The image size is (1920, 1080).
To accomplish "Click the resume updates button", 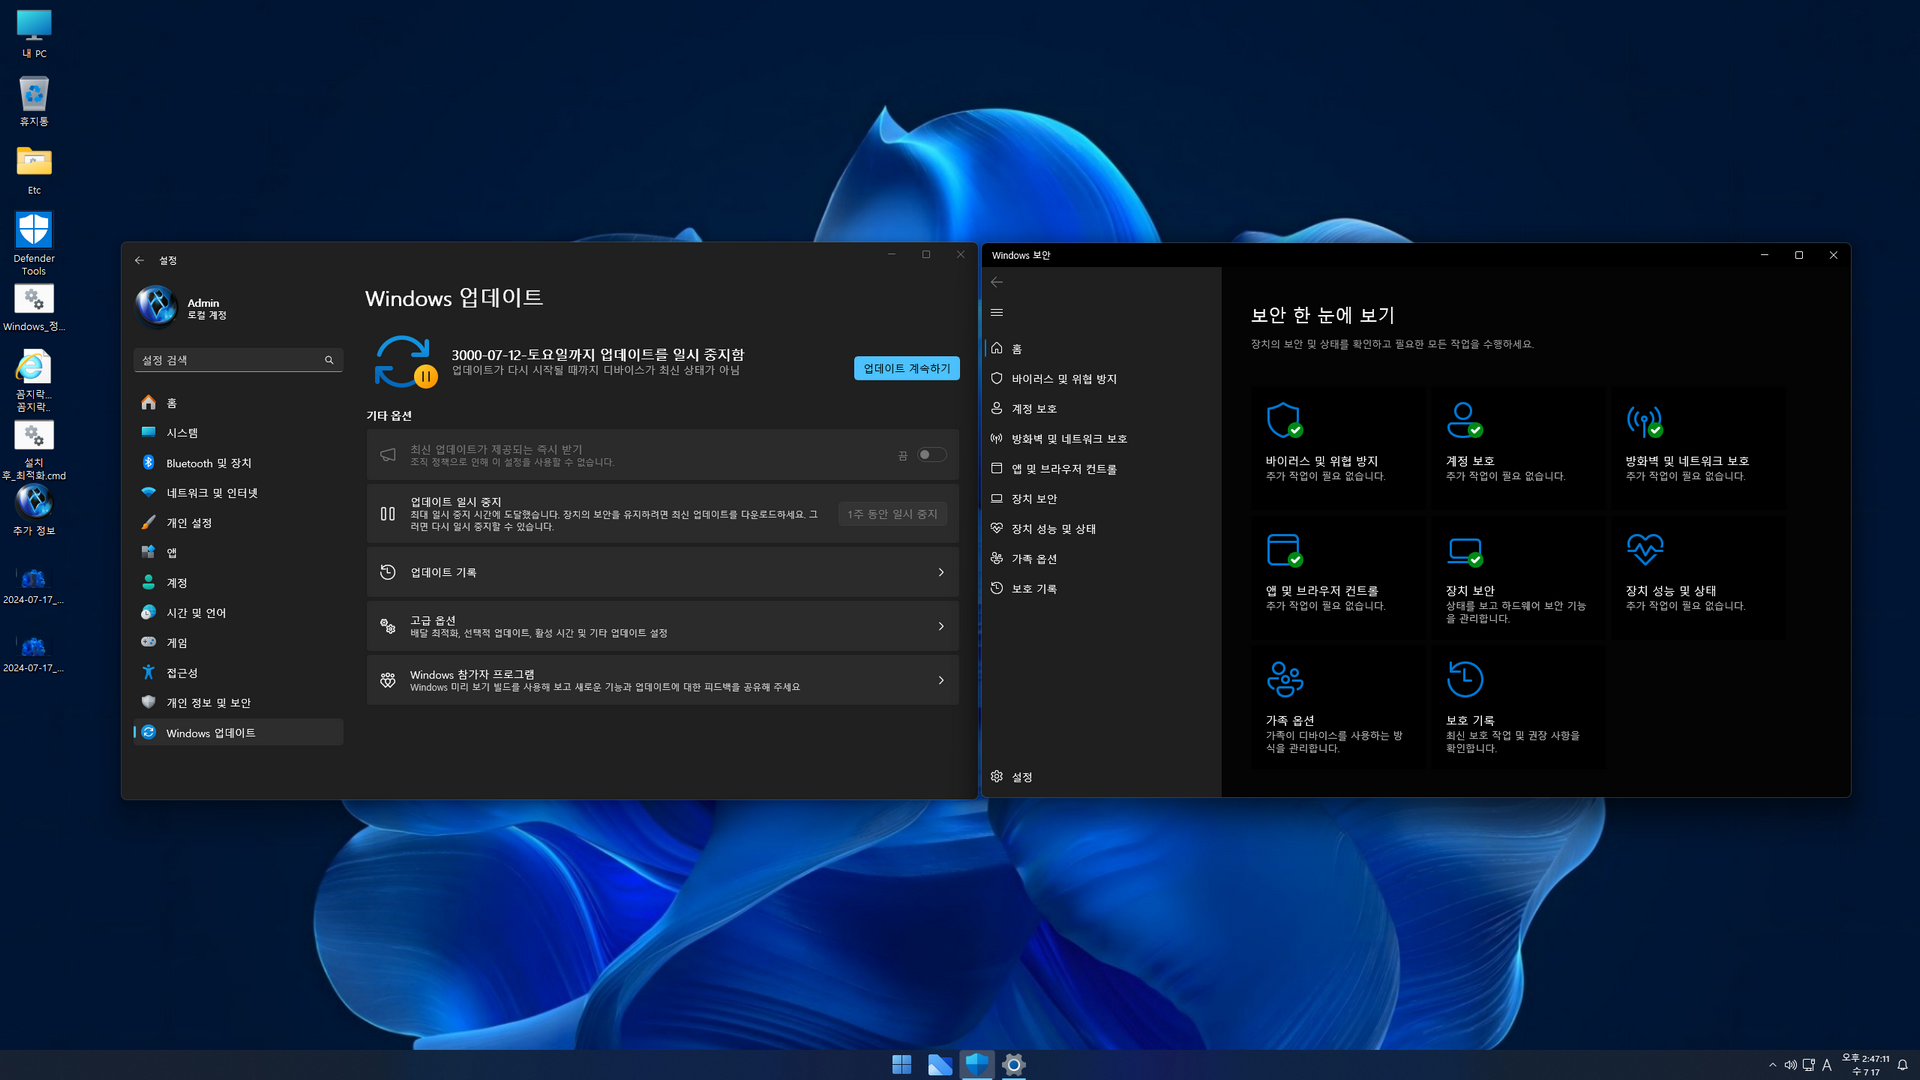I will tap(906, 368).
